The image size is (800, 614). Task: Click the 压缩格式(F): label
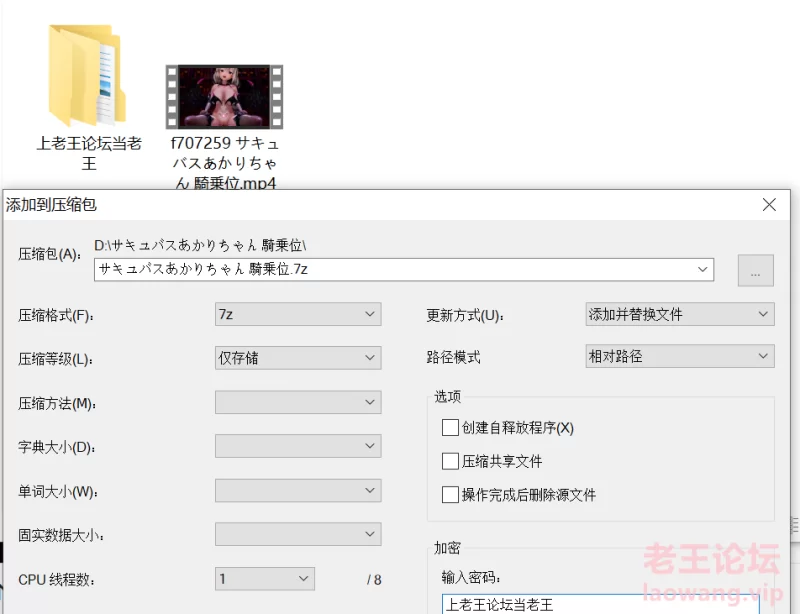coord(56,315)
